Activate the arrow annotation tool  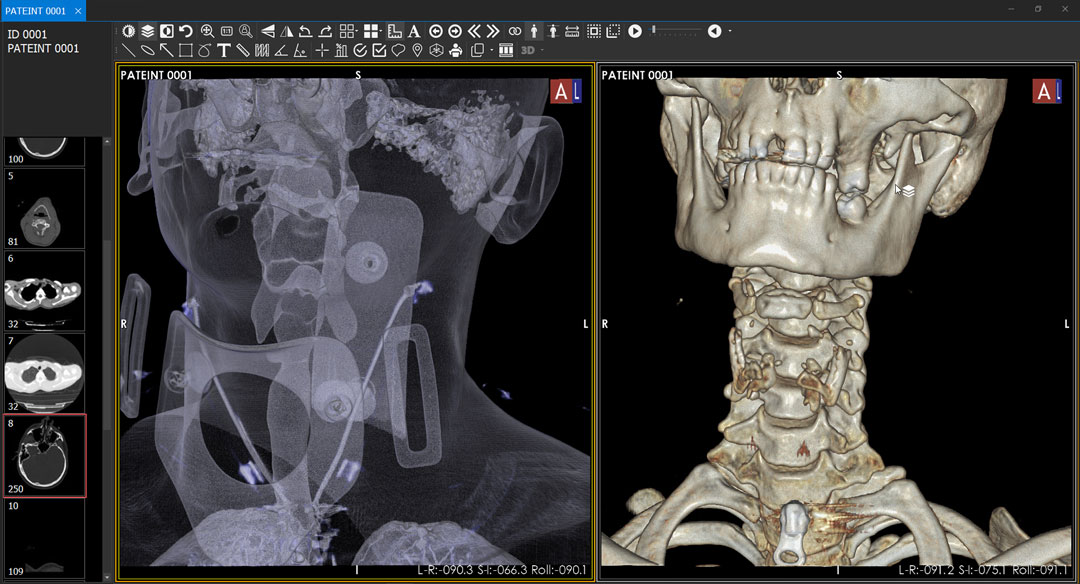click(167, 50)
